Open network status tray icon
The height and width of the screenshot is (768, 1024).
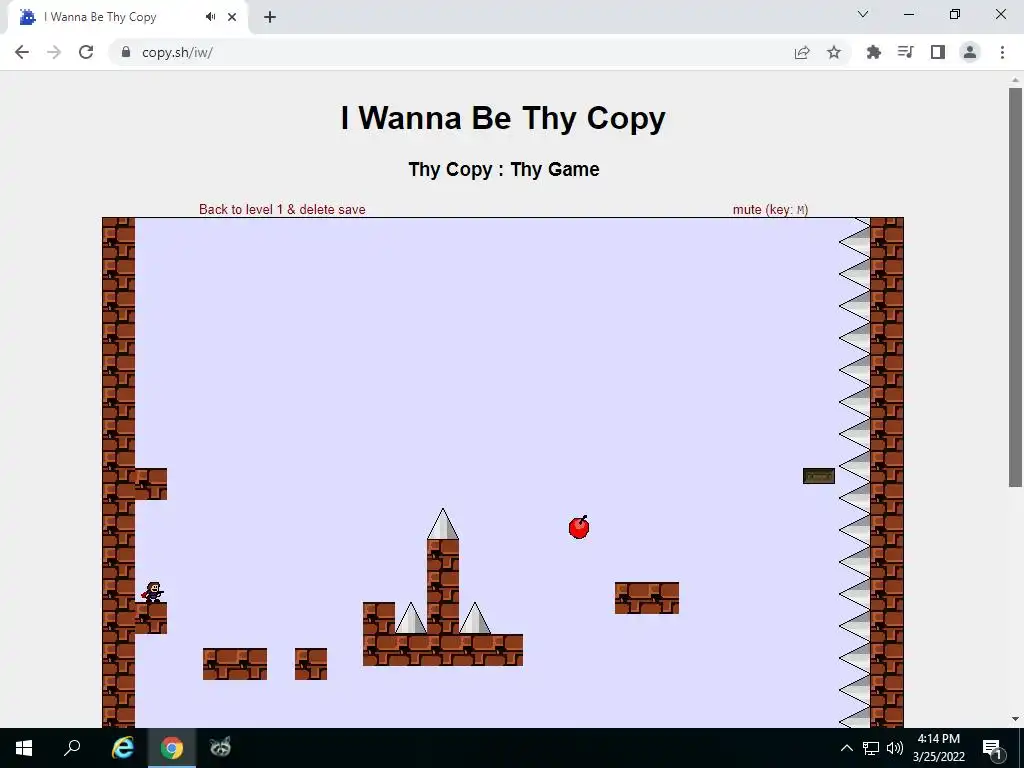coord(871,748)
